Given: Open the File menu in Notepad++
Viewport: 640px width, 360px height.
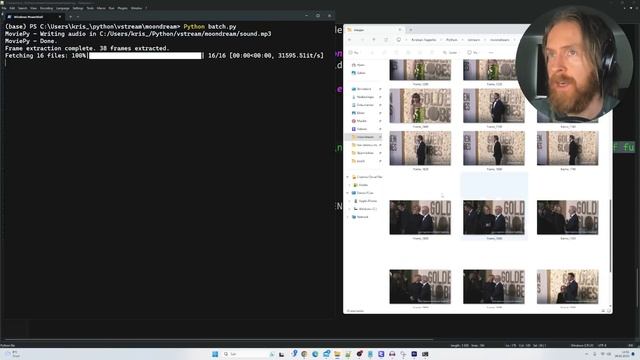Looking at the screenshot, I should click(4, 8).
